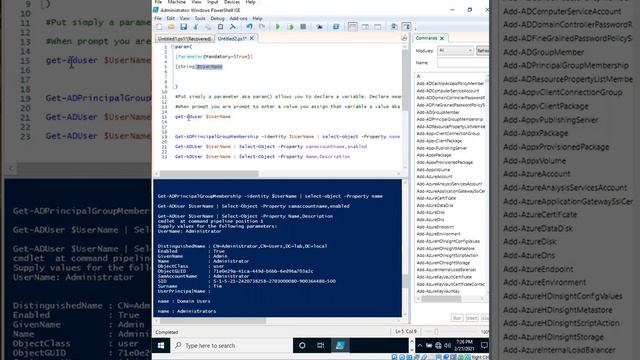Select Add-AzureAccount in the command list
This screenshot has height=360, width=640.
pos(435,177)
